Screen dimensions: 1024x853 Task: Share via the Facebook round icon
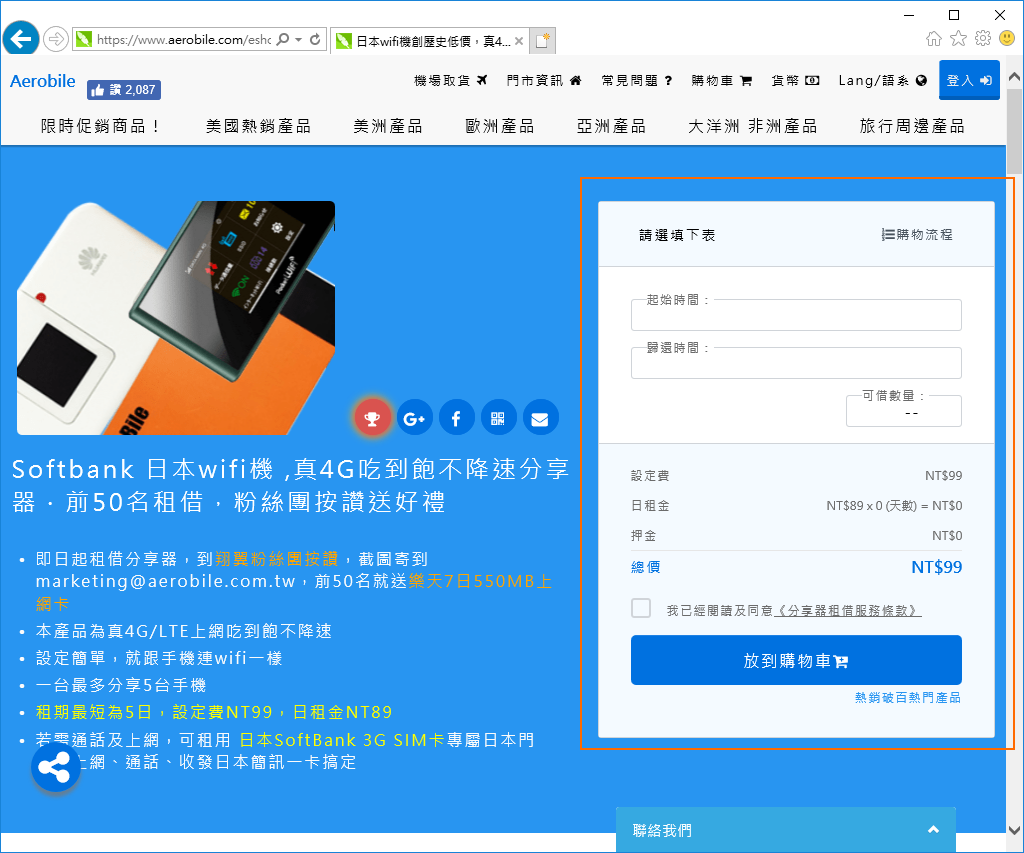coord(456,417)
